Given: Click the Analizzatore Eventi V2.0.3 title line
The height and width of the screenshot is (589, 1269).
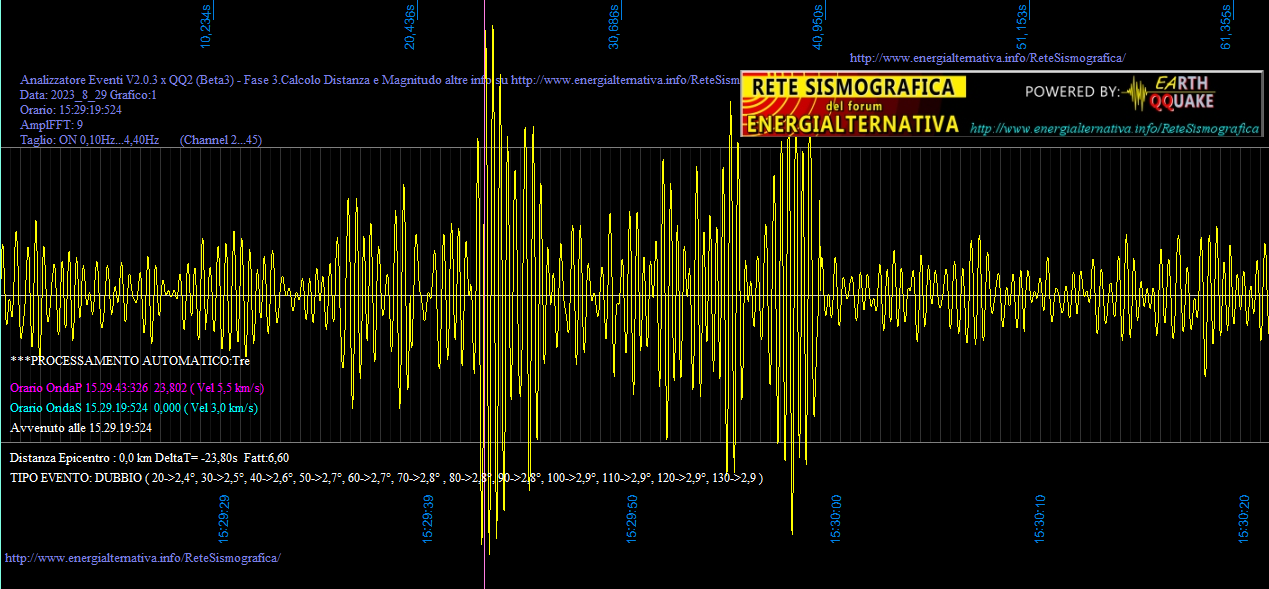Looking at the screenshot, I should tap(380, 80).
